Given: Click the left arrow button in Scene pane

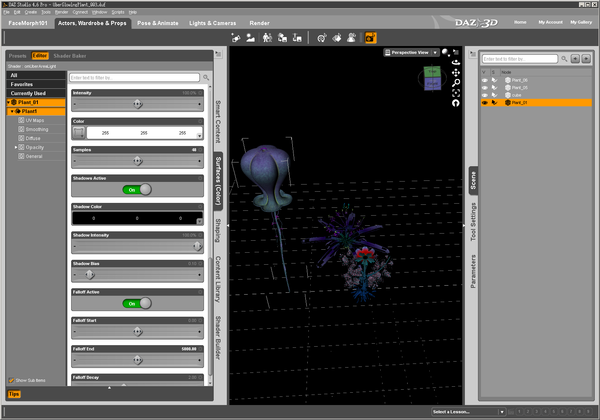Looking at the screenshot, I should [x=575, y=59].
